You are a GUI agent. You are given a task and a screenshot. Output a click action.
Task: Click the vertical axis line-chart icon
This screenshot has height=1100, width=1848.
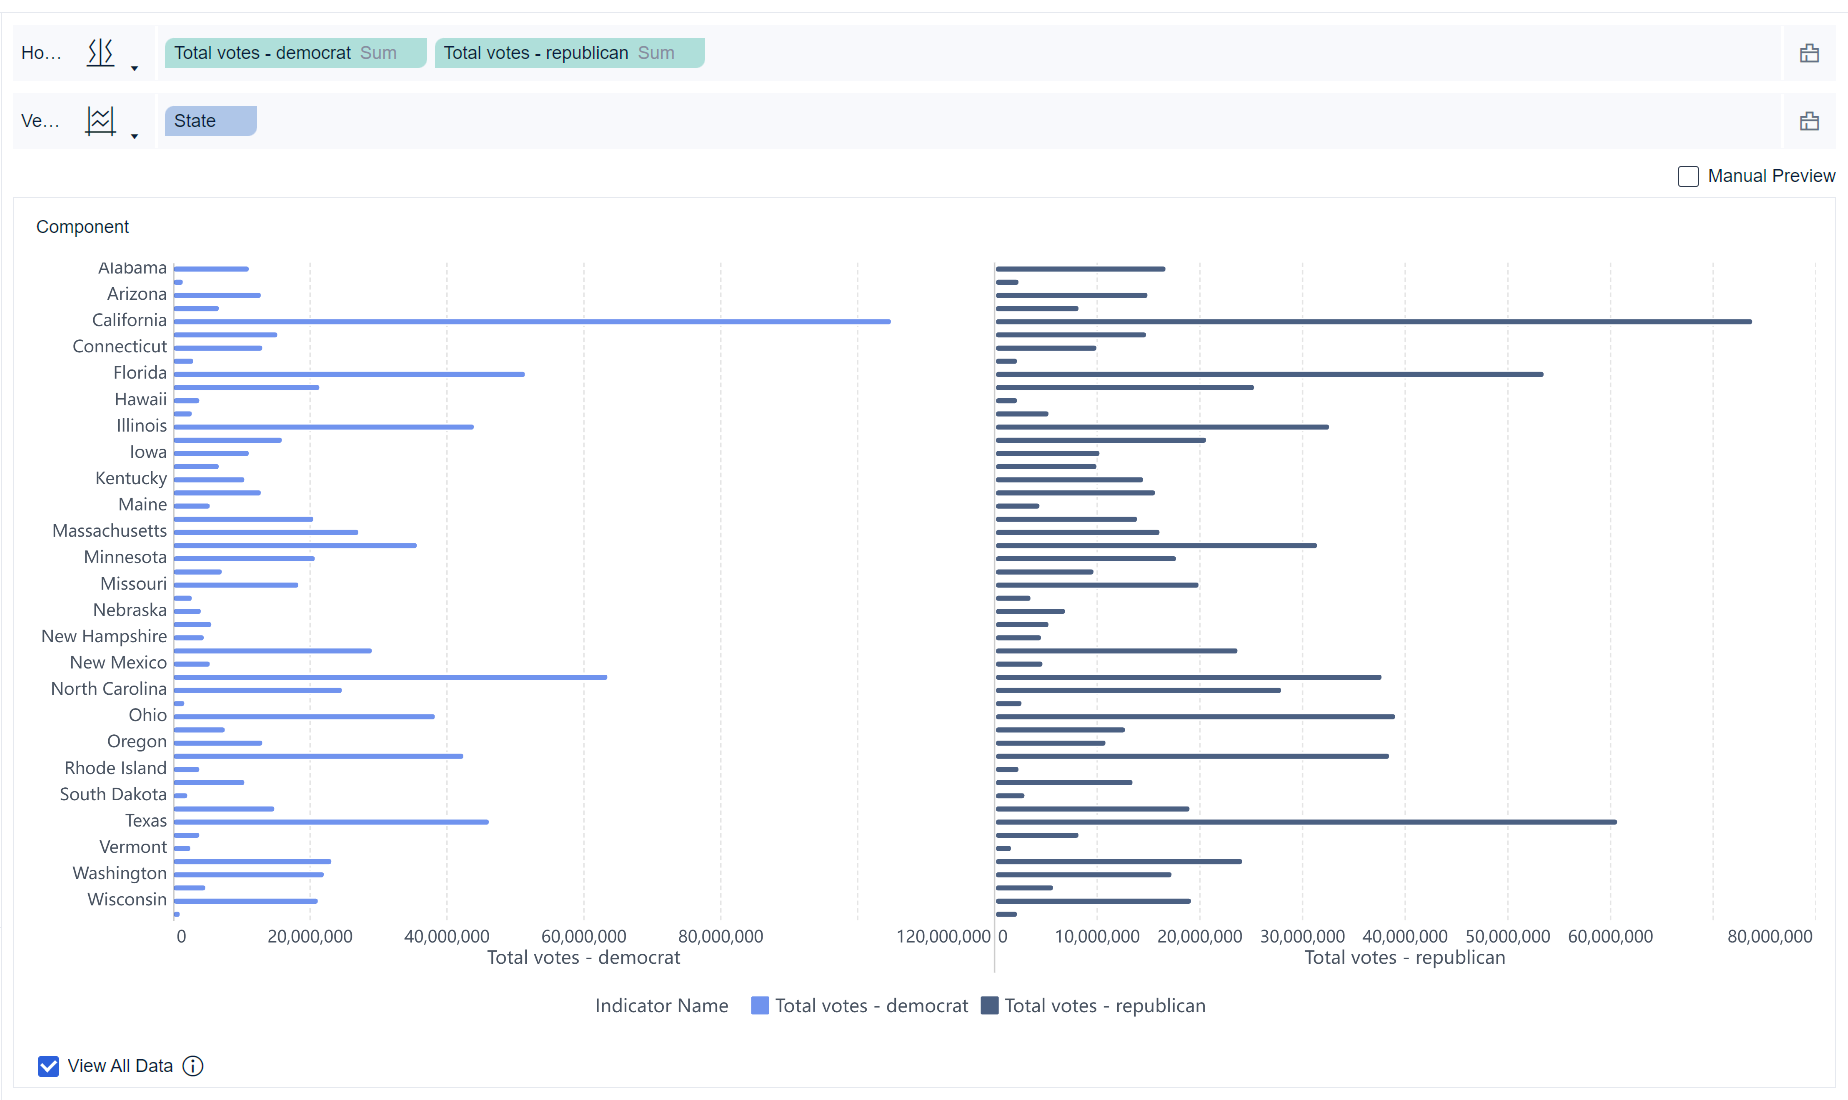pyautogui.click(x=100, y=121)
